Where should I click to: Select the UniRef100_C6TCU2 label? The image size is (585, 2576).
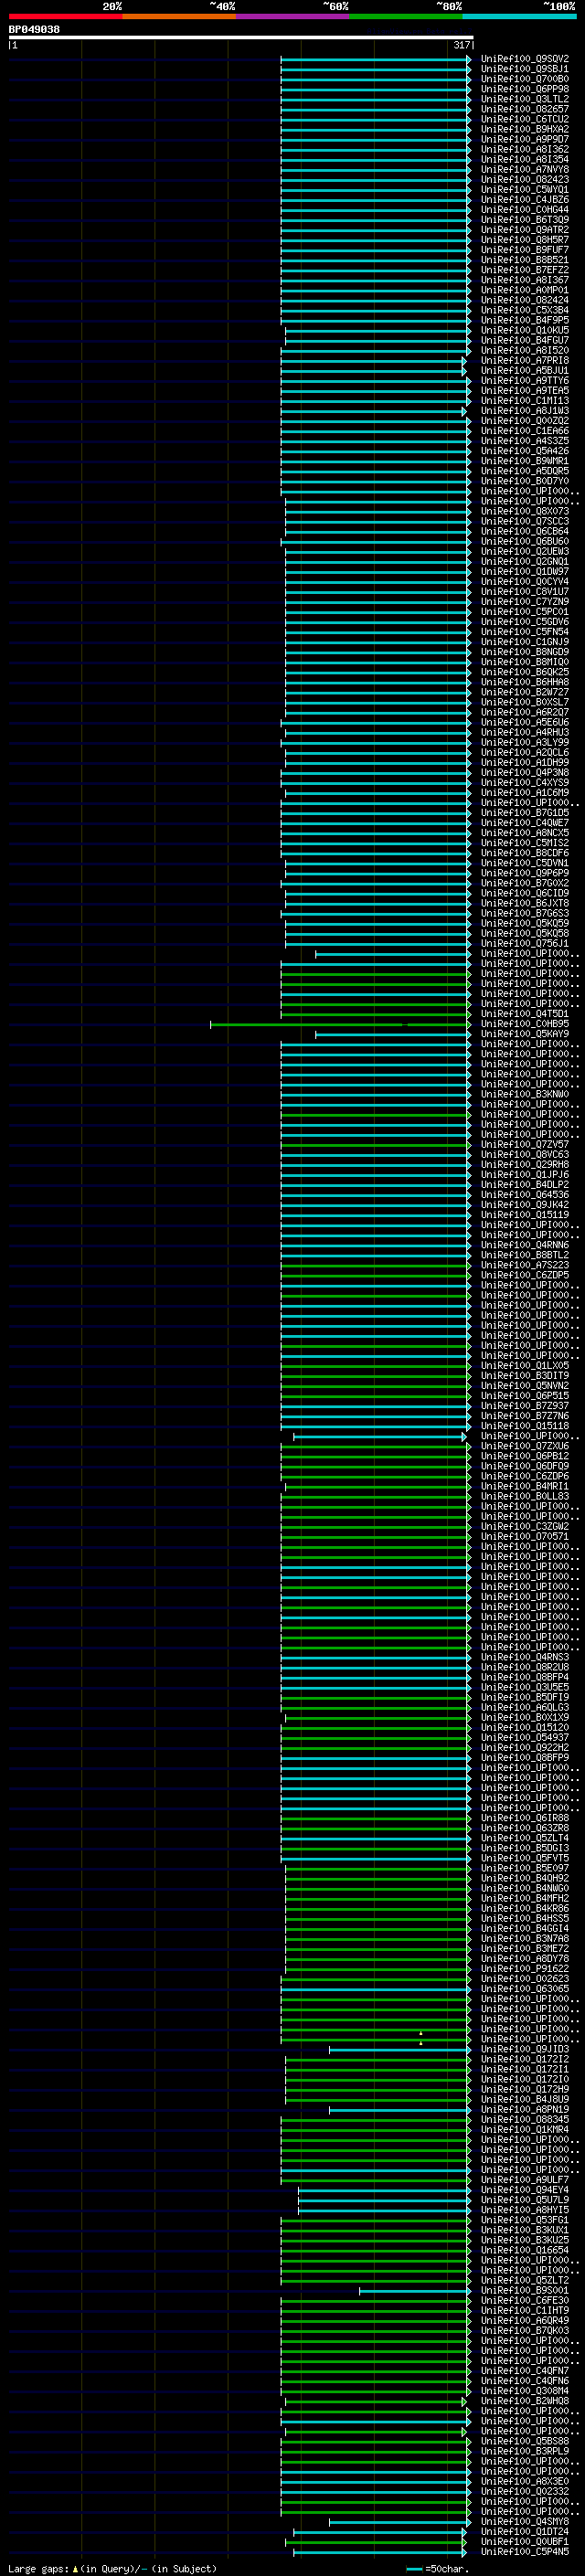click(525, 119)
